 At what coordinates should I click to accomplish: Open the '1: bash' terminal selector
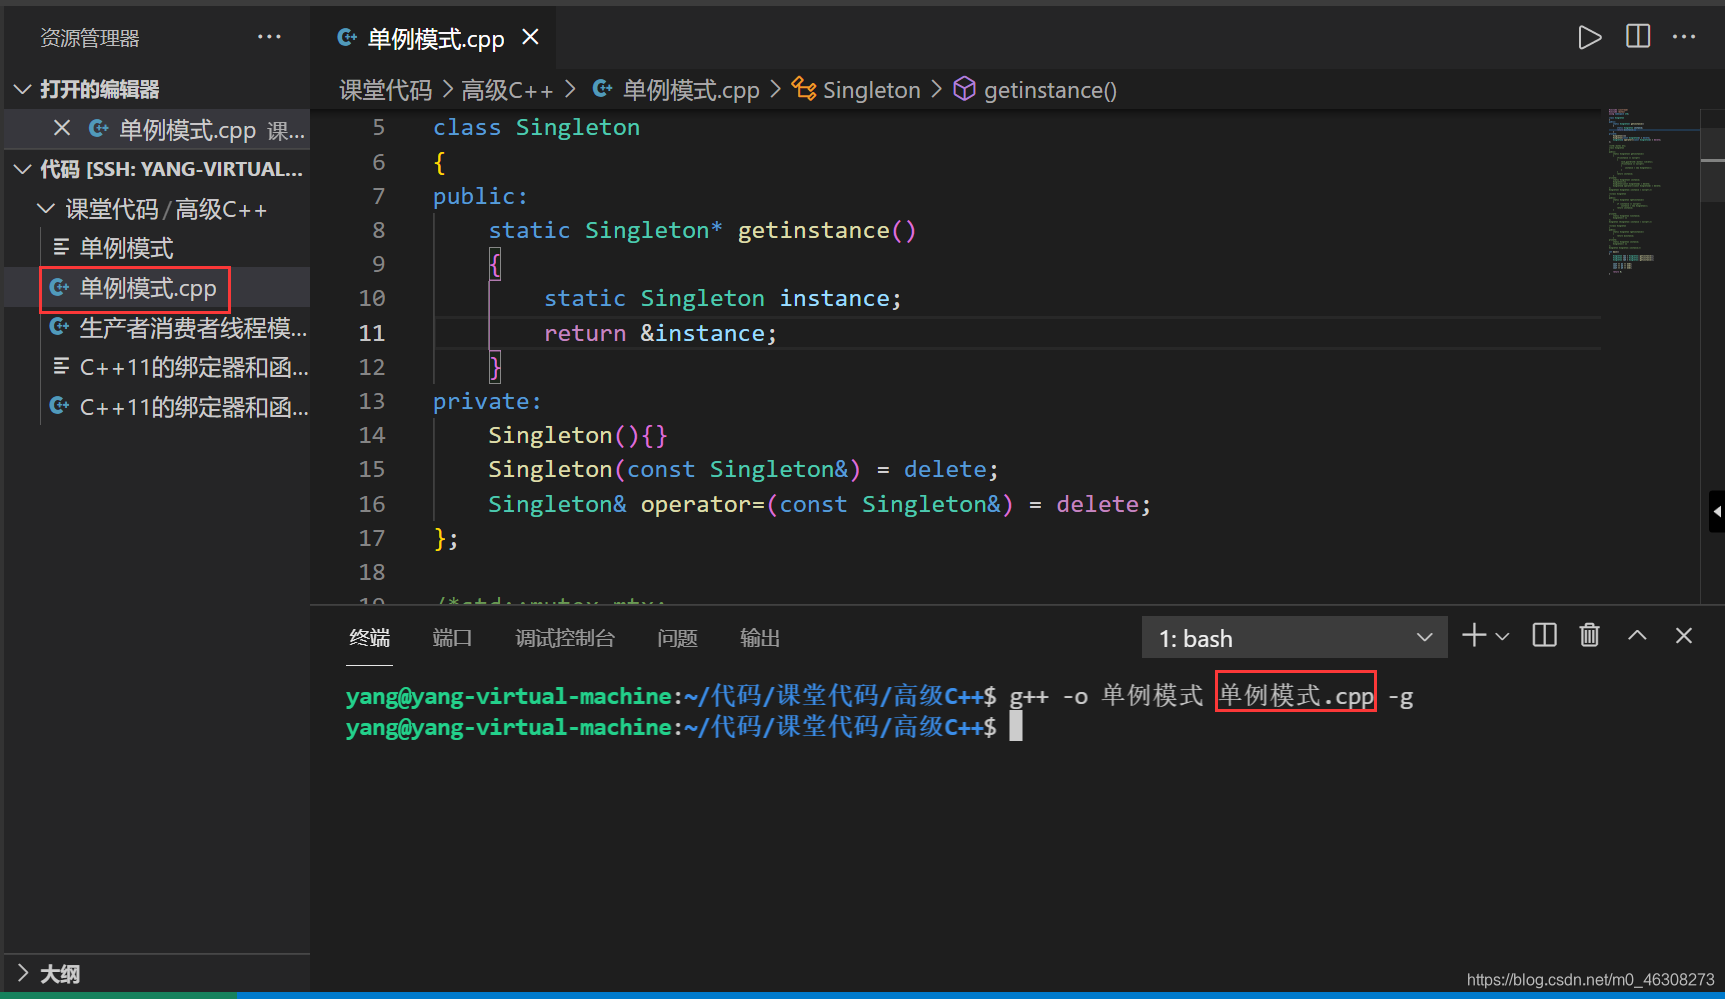point(1294,637)
